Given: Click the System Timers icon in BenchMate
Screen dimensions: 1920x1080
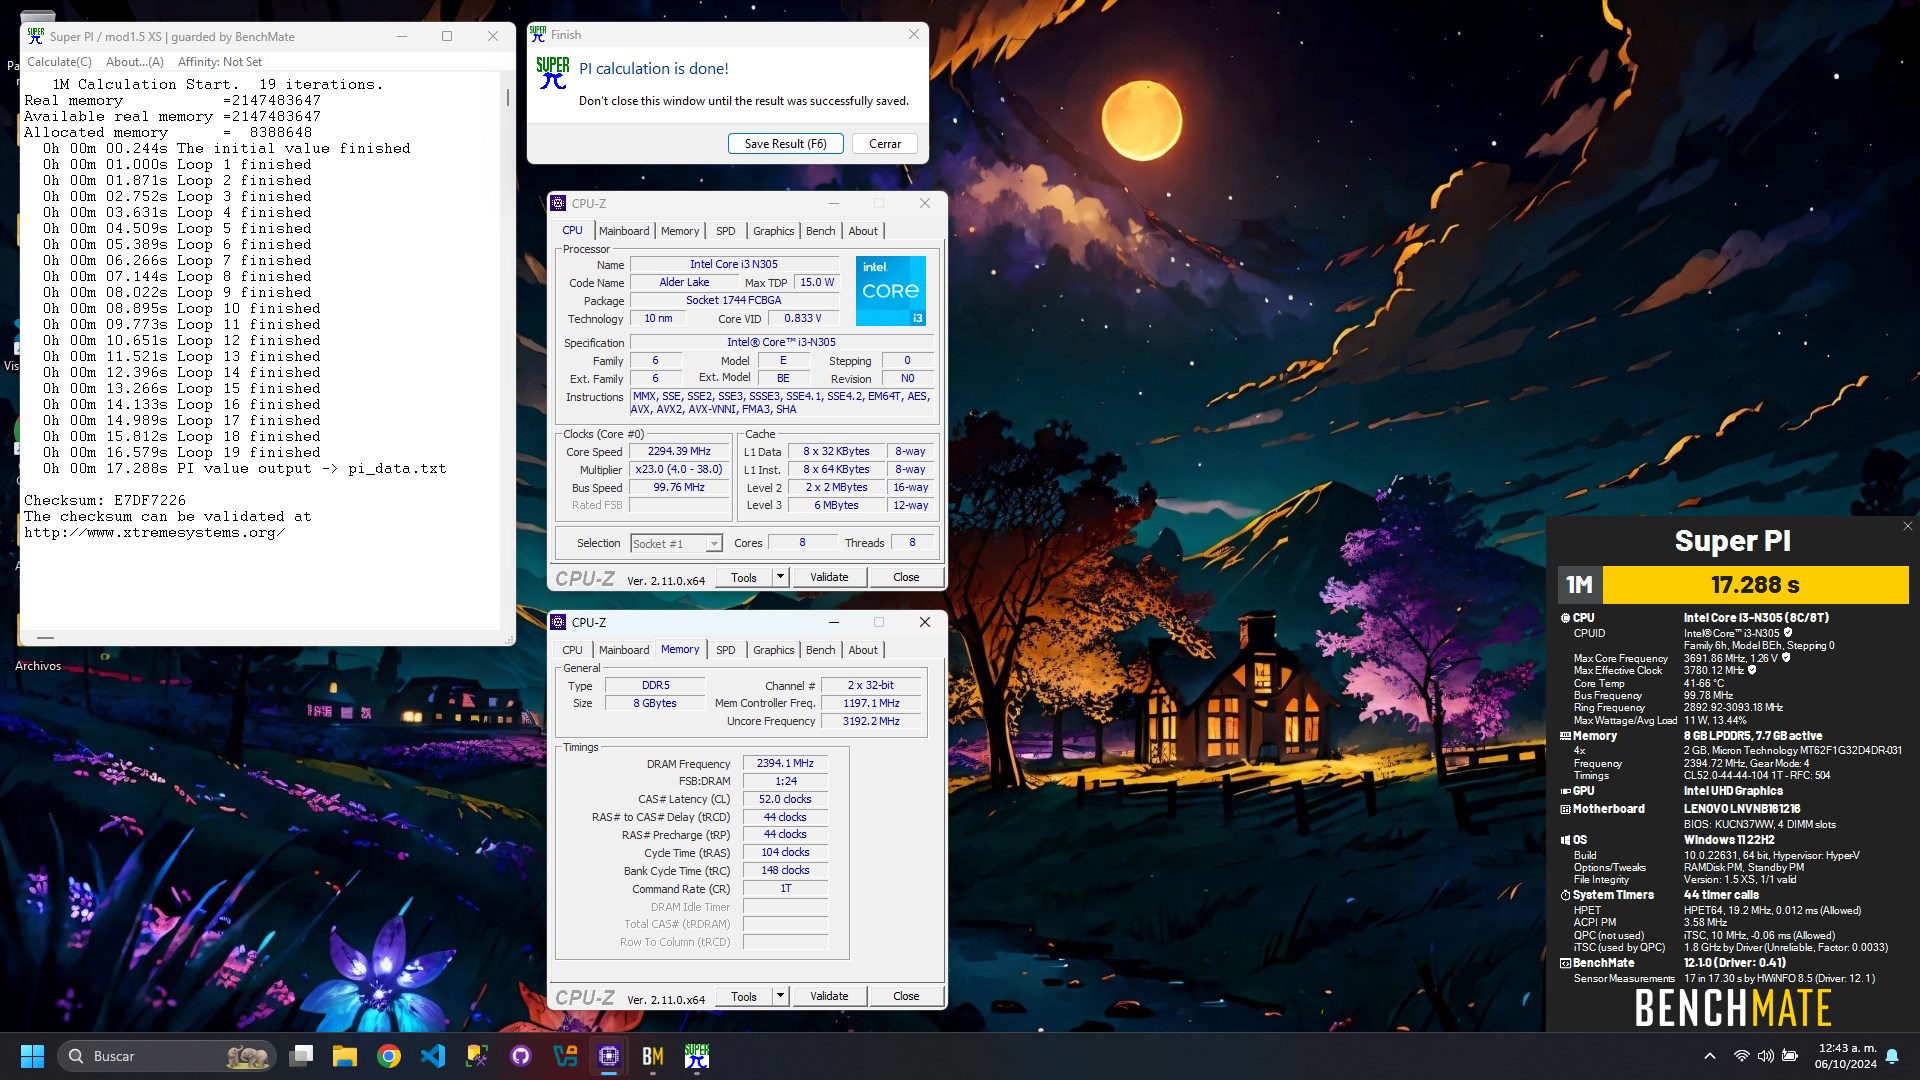Looking at the screenshot, I should point(1565,895).
